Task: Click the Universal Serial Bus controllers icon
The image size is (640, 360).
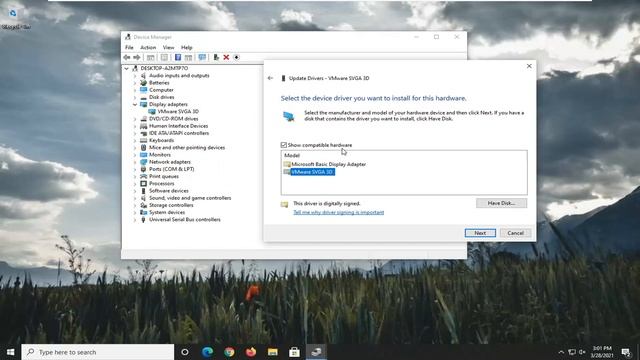Action: [143, 220]
